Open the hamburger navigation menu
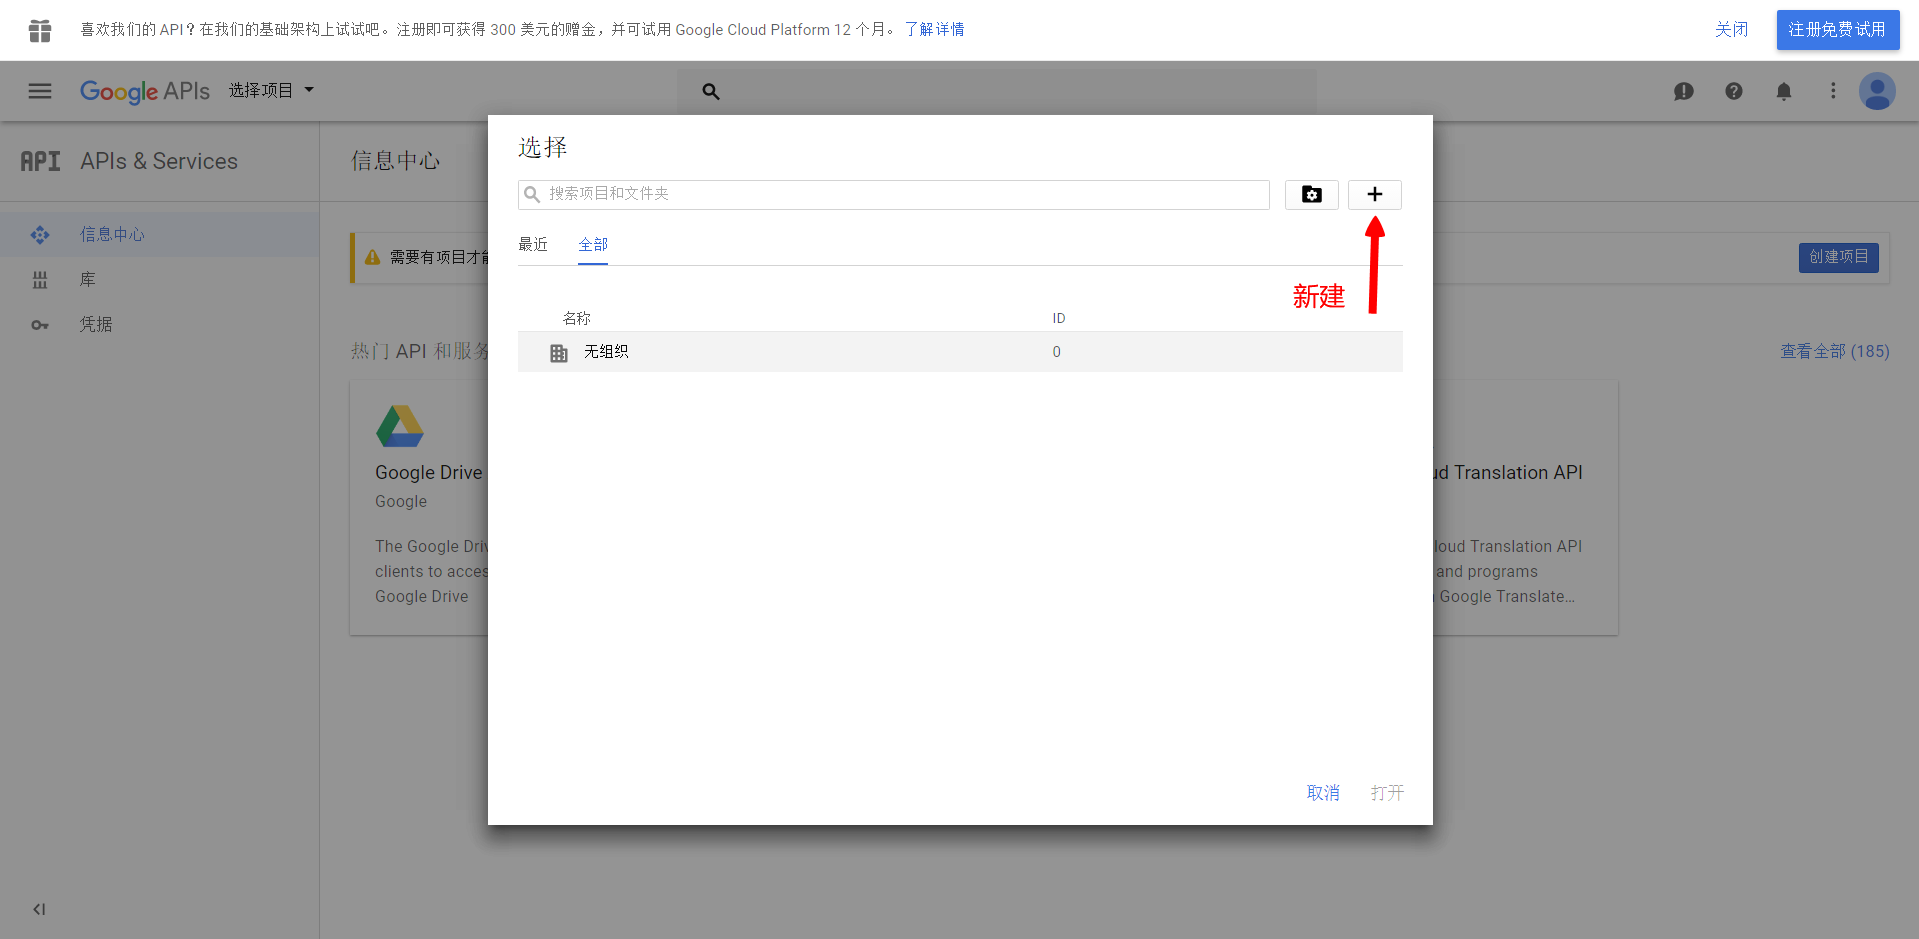The width and height of the screenshot is (1919, 939). point(40,91)
